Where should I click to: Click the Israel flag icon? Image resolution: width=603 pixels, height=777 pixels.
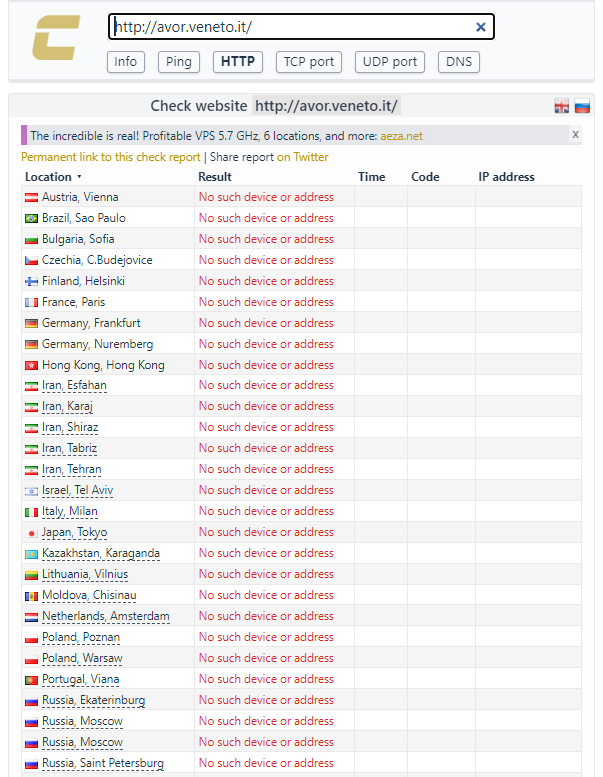31,491
